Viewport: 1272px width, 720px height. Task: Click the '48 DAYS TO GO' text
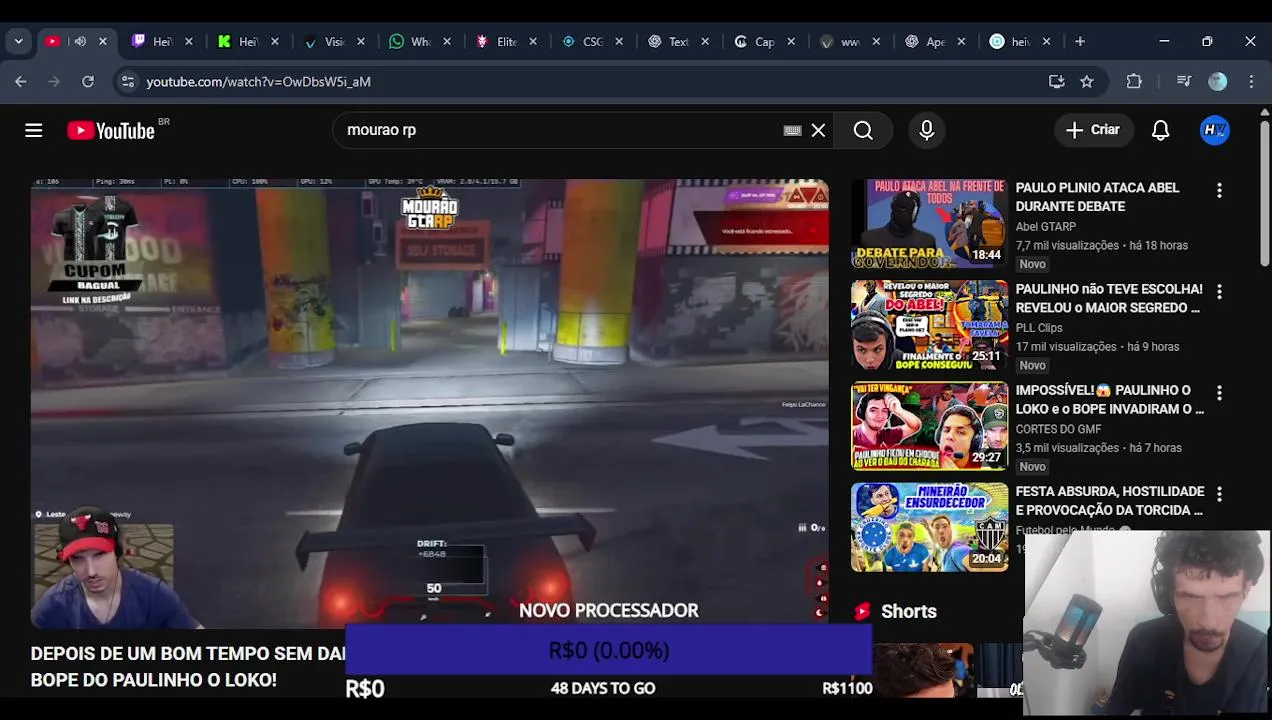603,688
